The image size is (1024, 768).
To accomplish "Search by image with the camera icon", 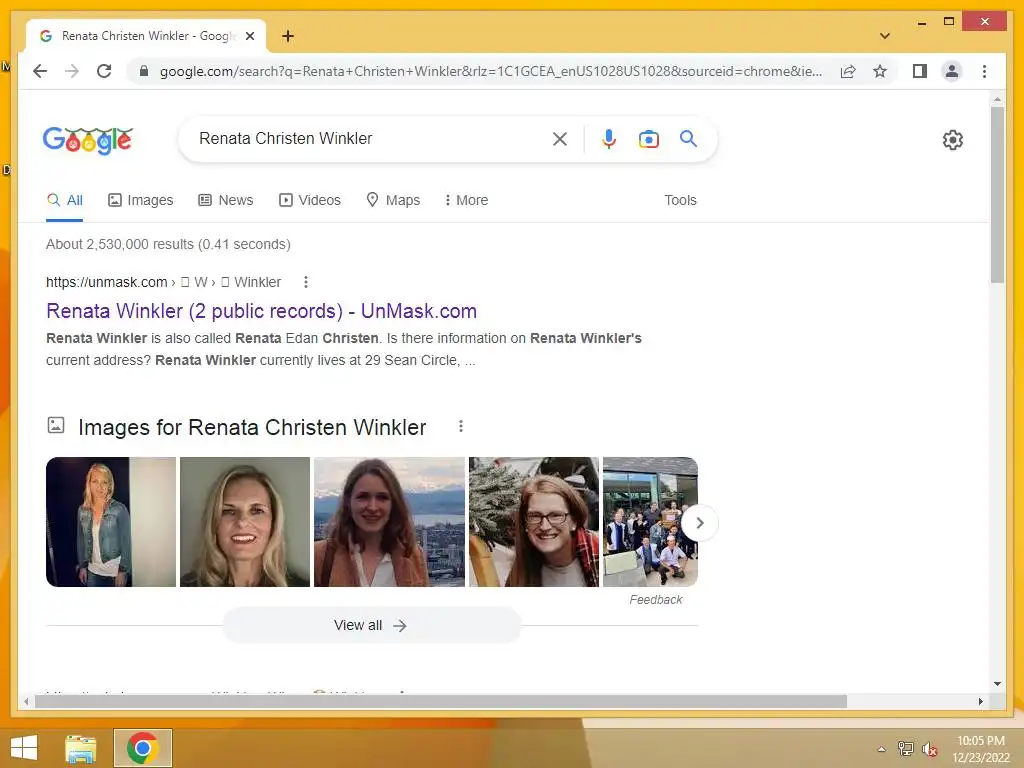I will pos(648,138).
